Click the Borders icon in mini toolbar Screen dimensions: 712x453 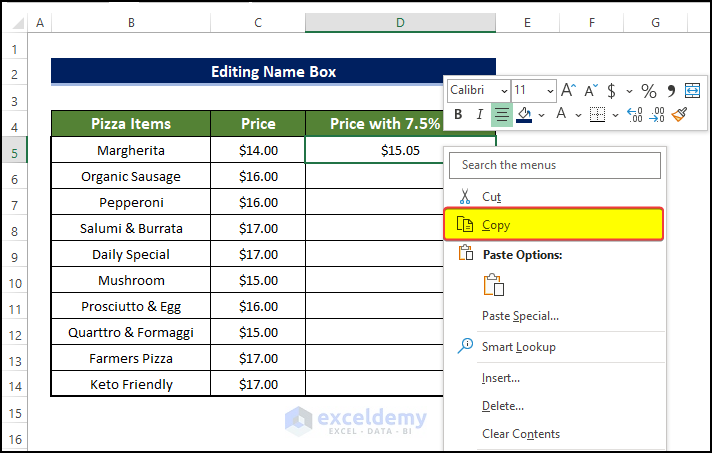coord(597,114)
